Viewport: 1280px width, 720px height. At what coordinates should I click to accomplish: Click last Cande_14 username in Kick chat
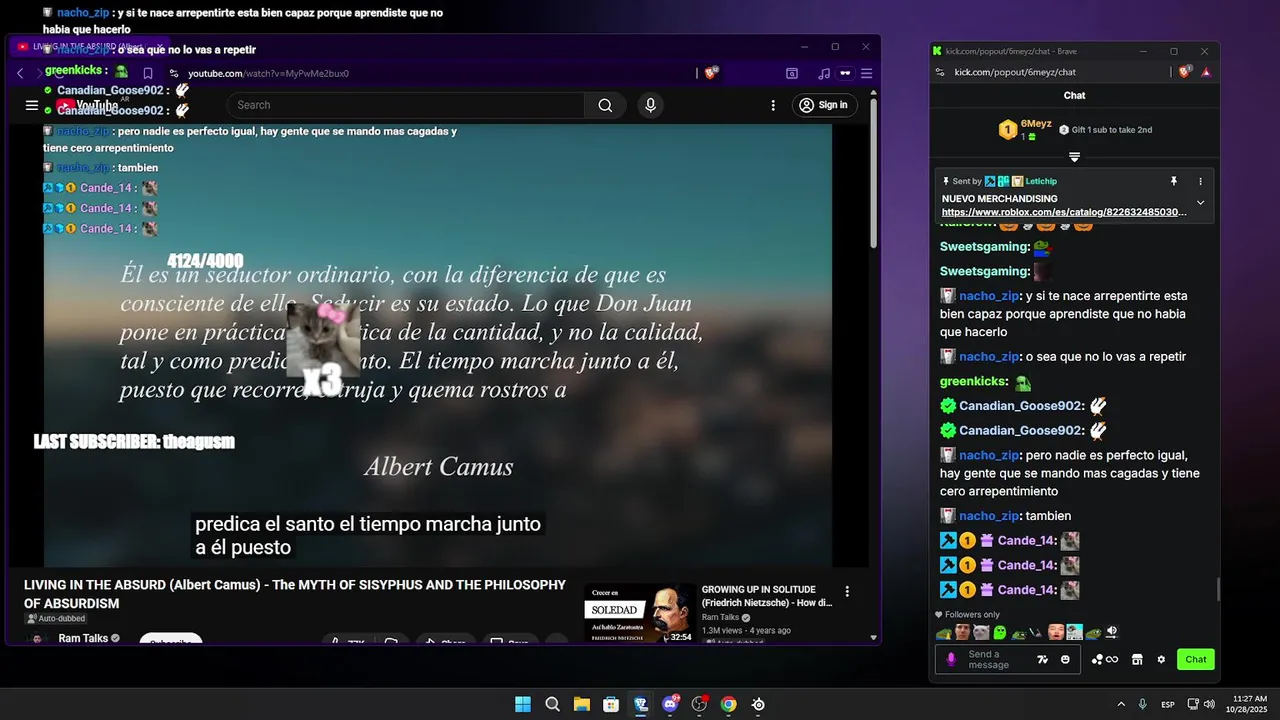(x=1025, y=590)
